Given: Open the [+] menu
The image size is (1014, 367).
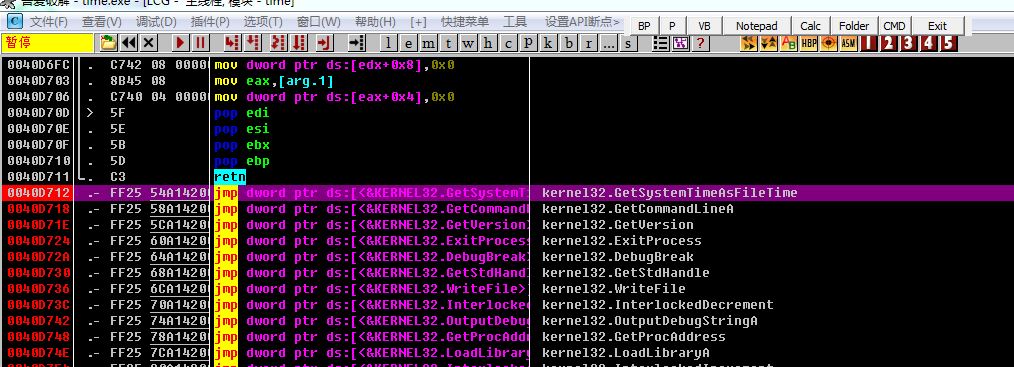Looking at the screenshot, I should click(418, 21).
